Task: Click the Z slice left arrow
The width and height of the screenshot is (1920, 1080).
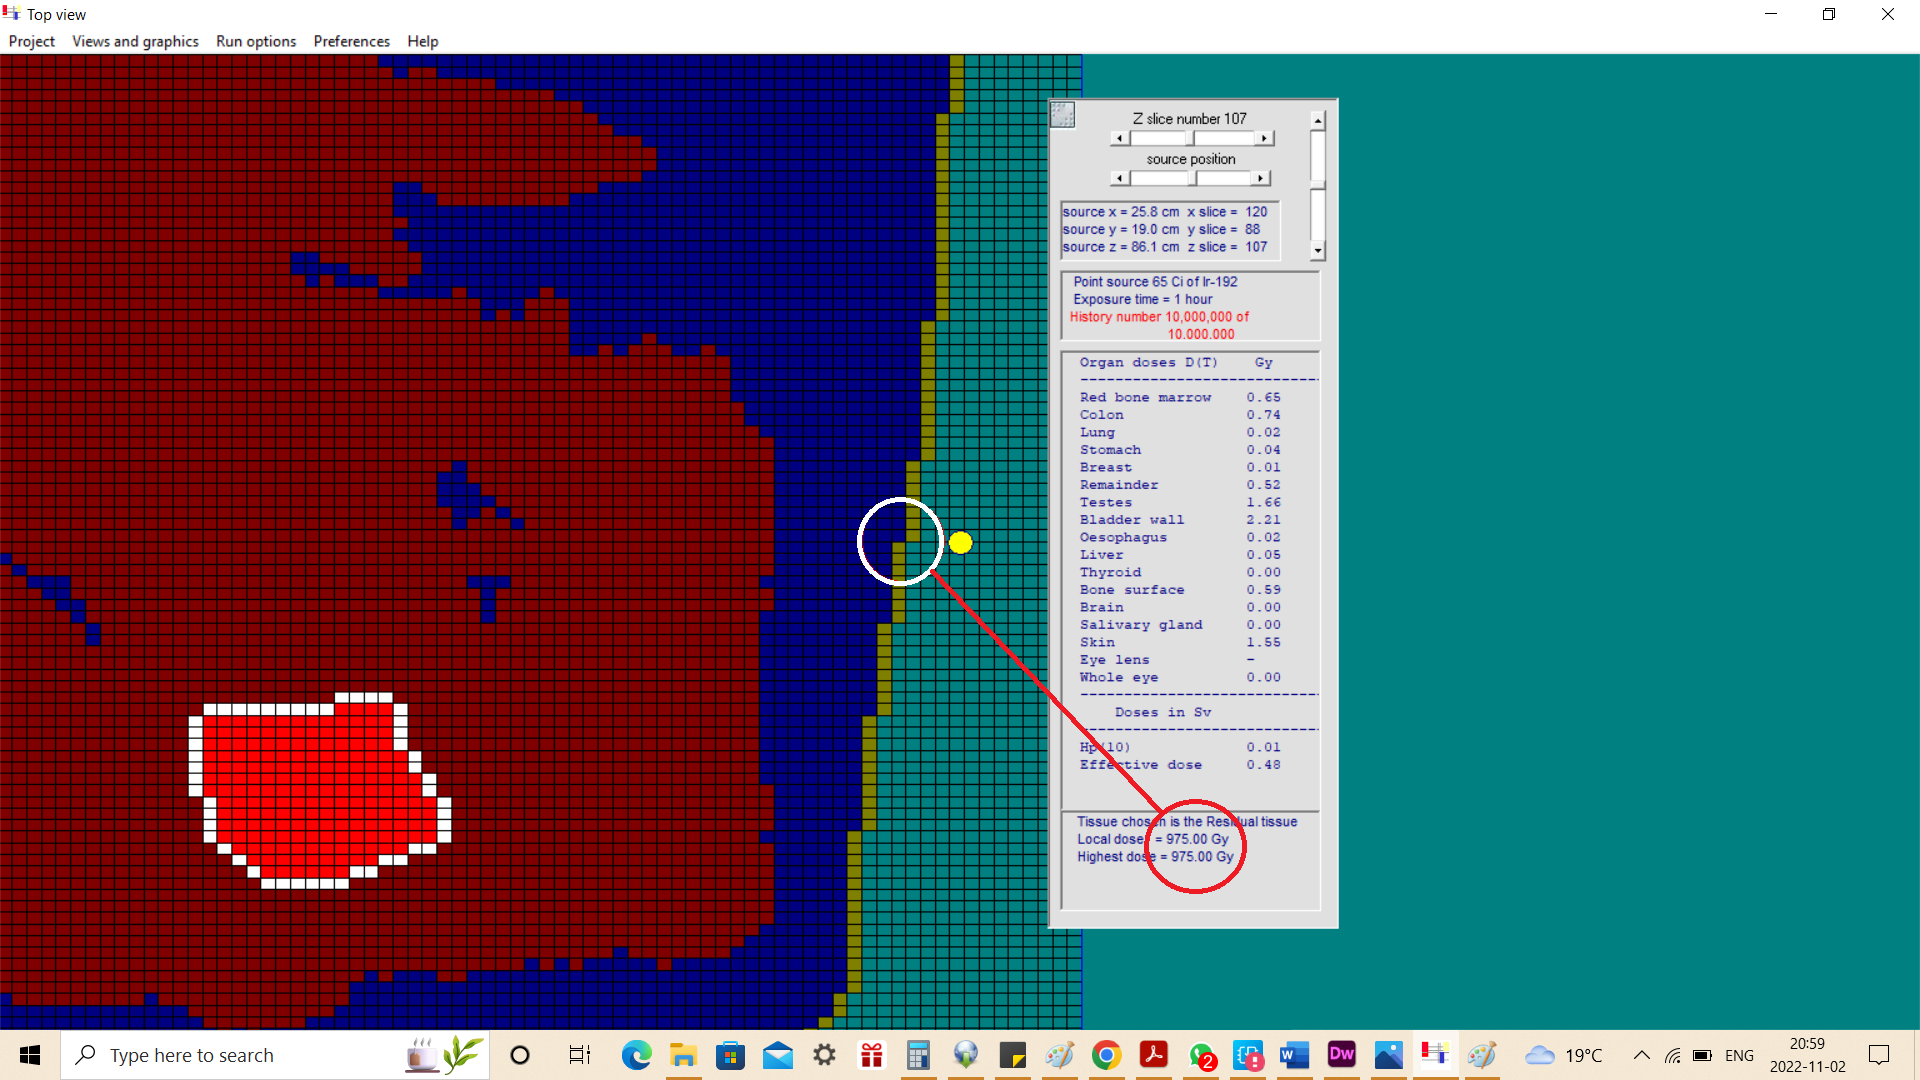Action: click(x=1120, y=137)
